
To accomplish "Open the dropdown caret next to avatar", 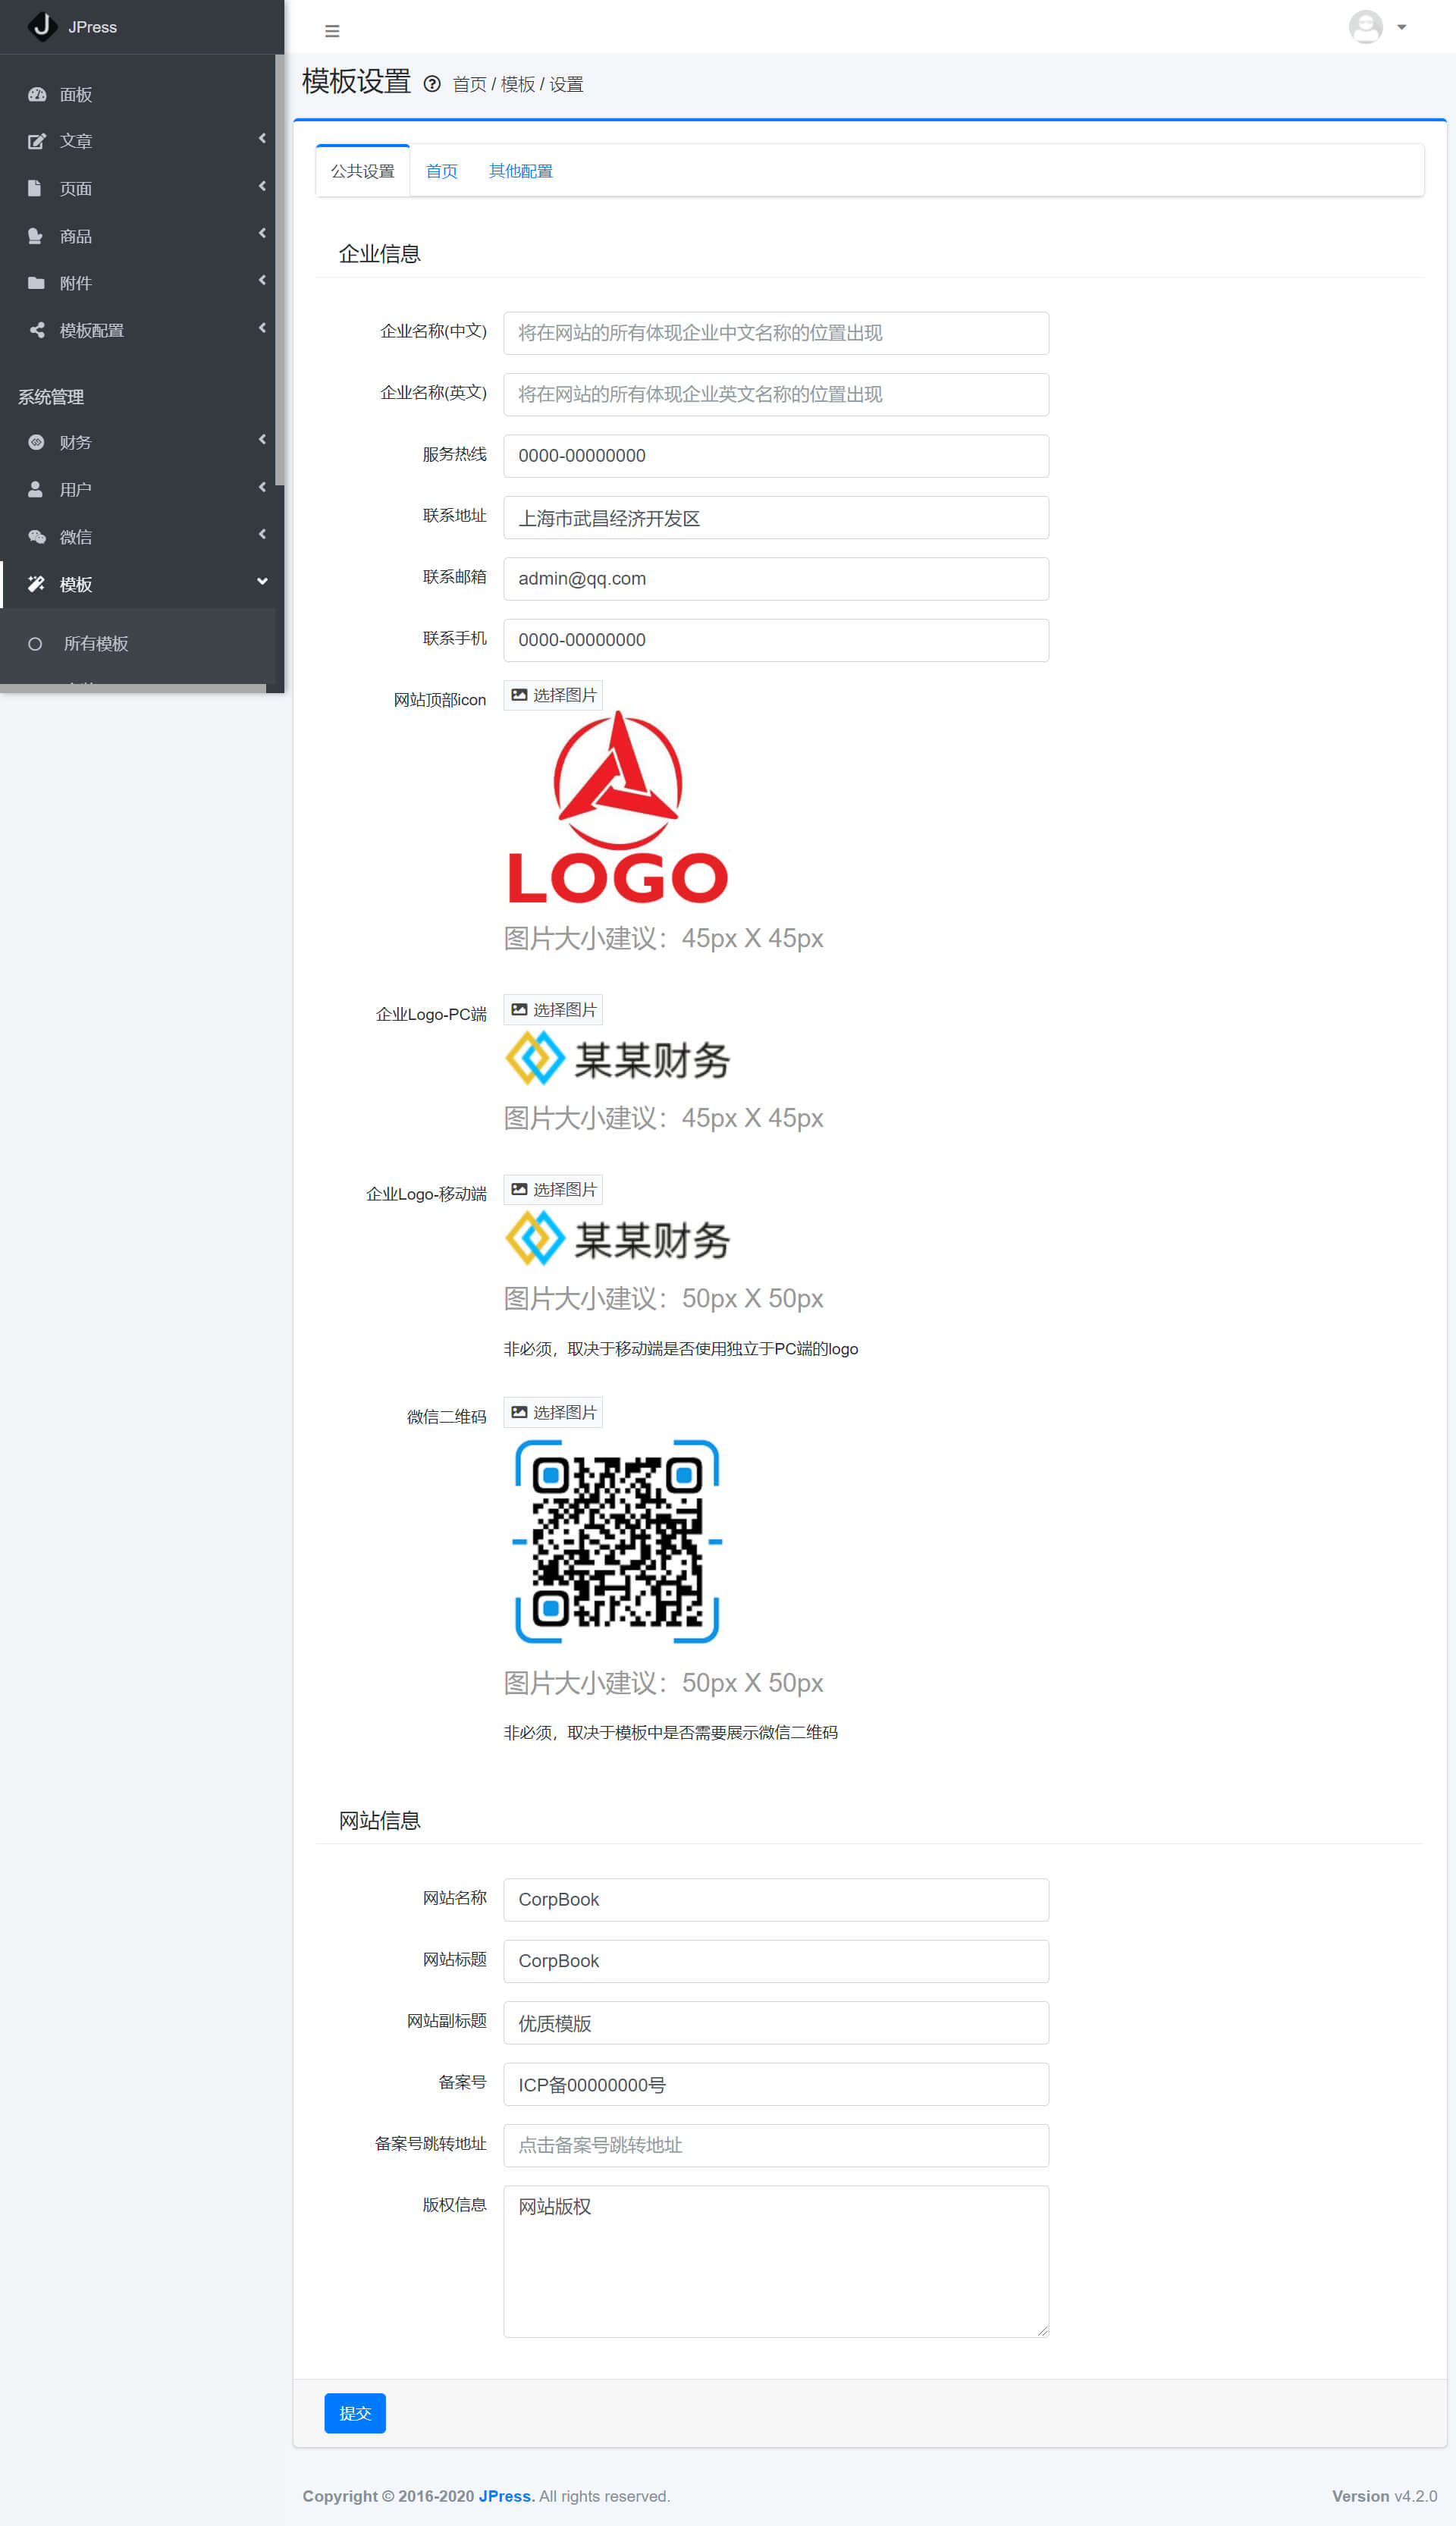I will coord(1401,28).
